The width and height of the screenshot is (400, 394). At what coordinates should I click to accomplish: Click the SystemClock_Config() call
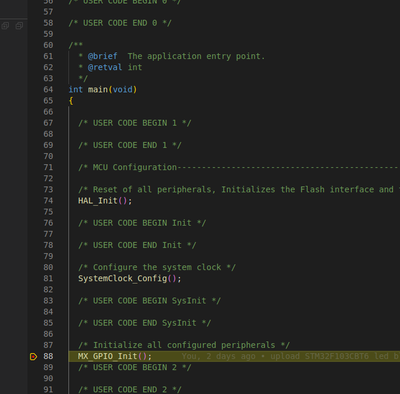click(129, 278)
